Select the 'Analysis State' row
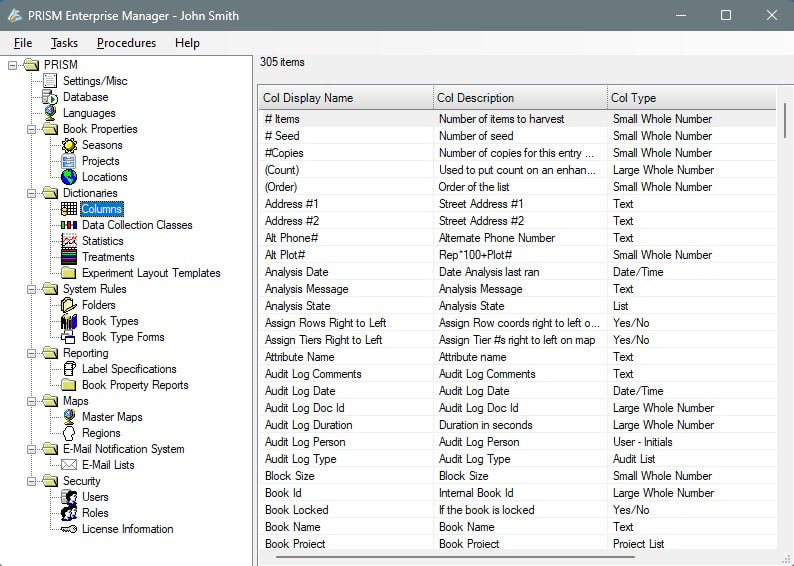The height and width of the screenshot is (566, 794). [517, 306]
